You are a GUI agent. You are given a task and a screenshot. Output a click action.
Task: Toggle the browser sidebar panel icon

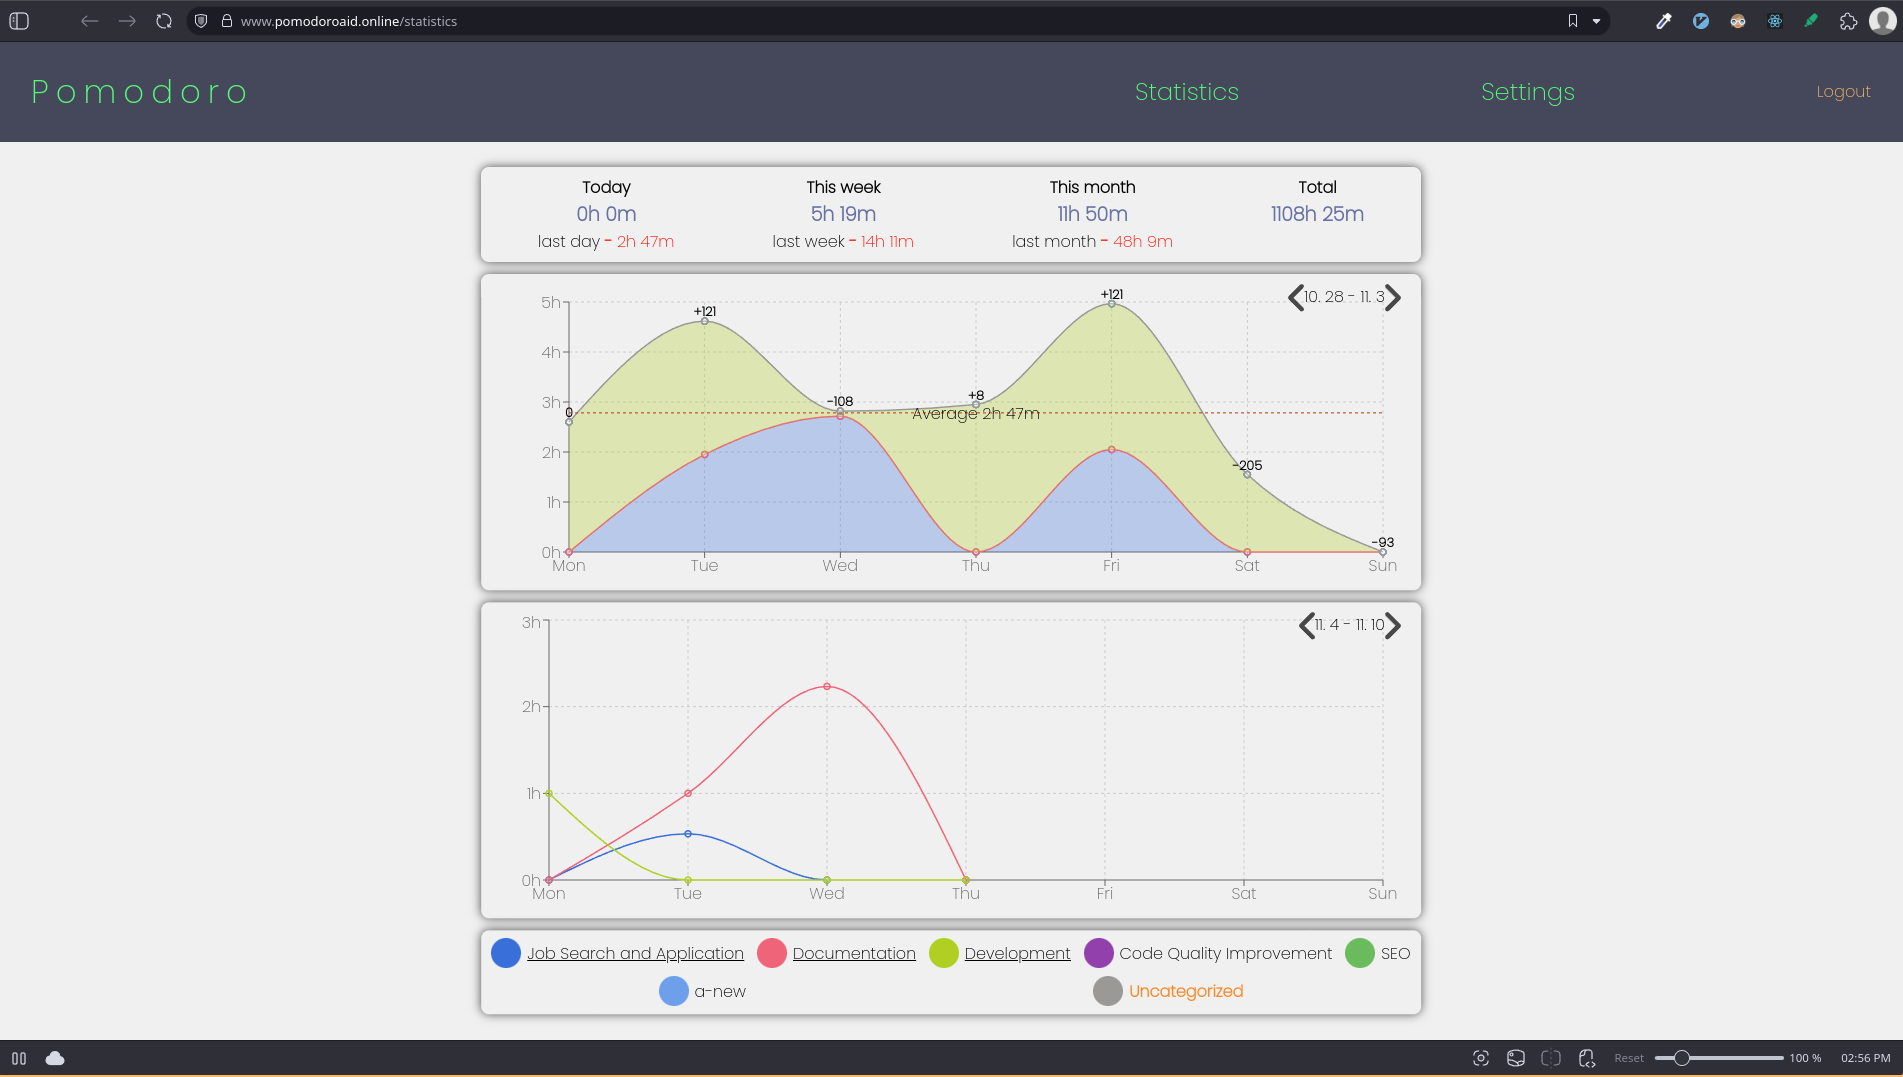coord(19,21)
